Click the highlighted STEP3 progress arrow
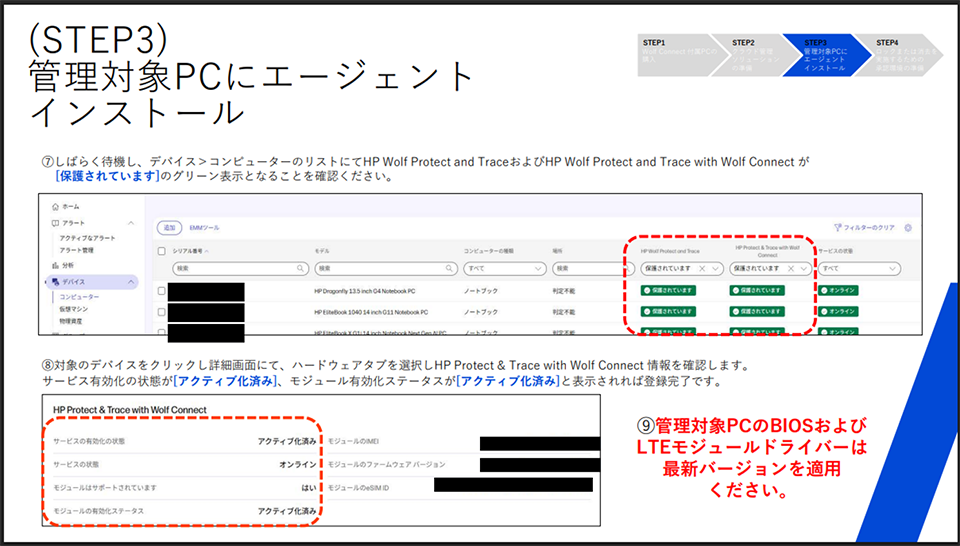This screenshot has width=960, height=546. 827,55
